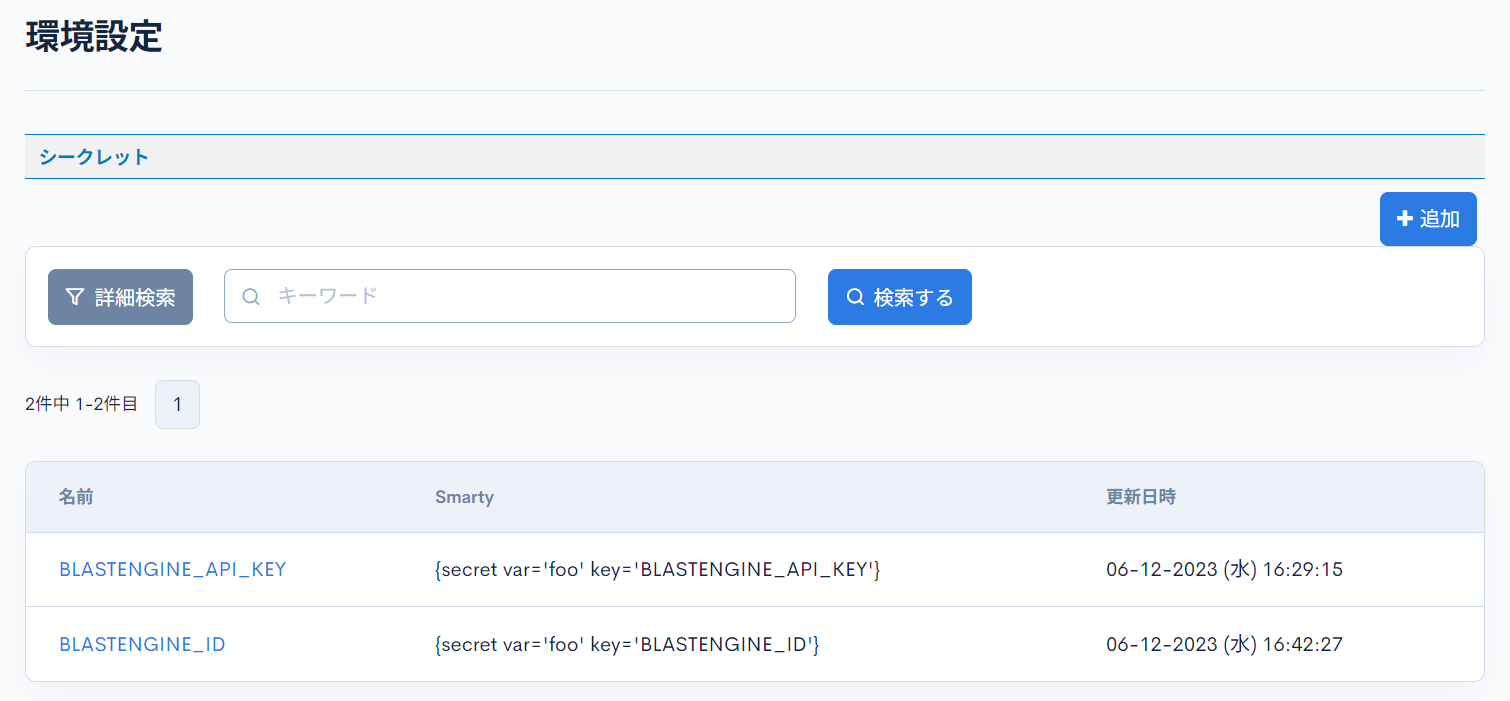This screenshot has height=701, width=1510.
Task: Click the magnifier icon inside the keyword field
Action: (250, 296)
